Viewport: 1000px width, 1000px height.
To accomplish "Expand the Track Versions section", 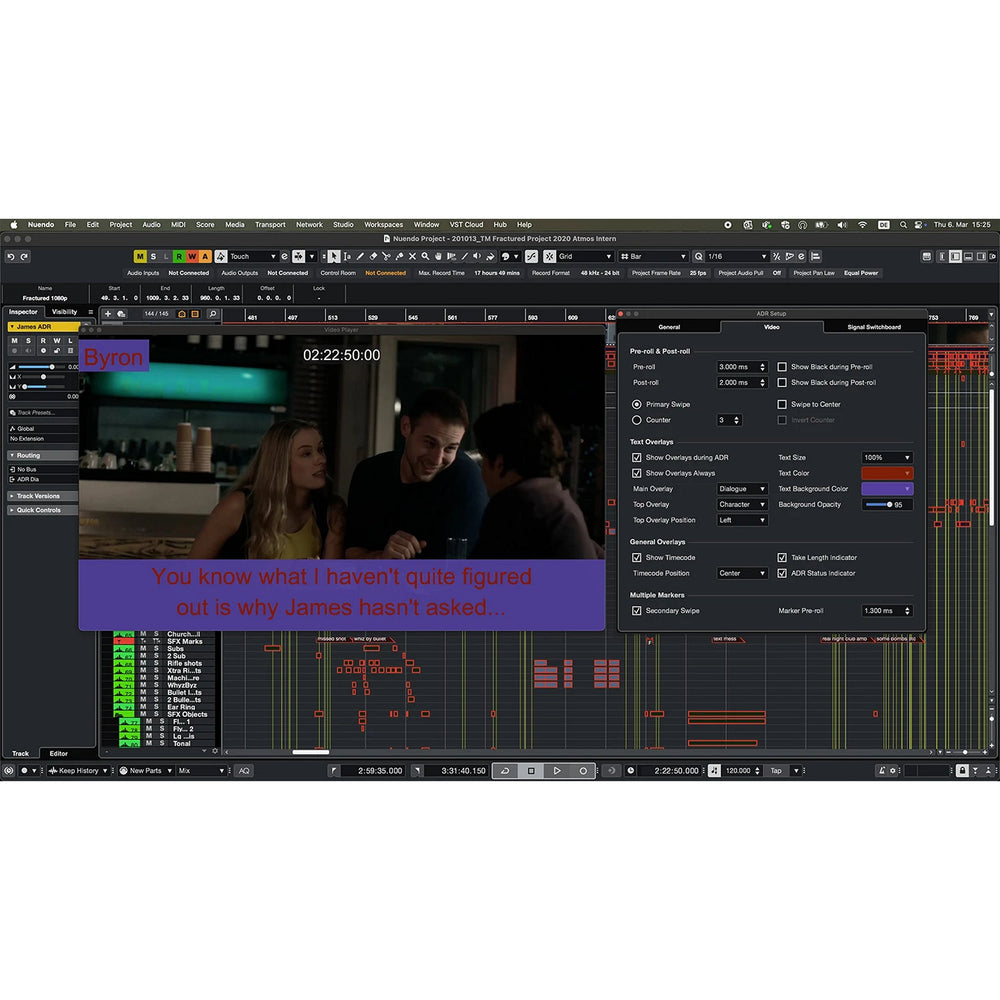I will [x=38, y=496].
